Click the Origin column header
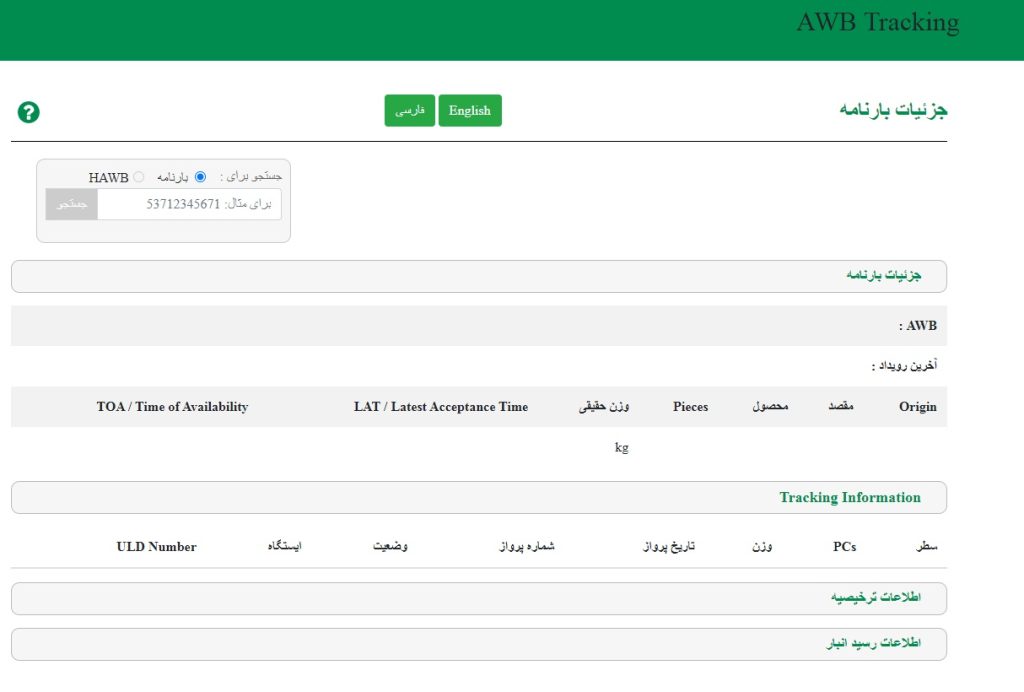Screen dimensions: 1024x692 click(x=917, y=407)
